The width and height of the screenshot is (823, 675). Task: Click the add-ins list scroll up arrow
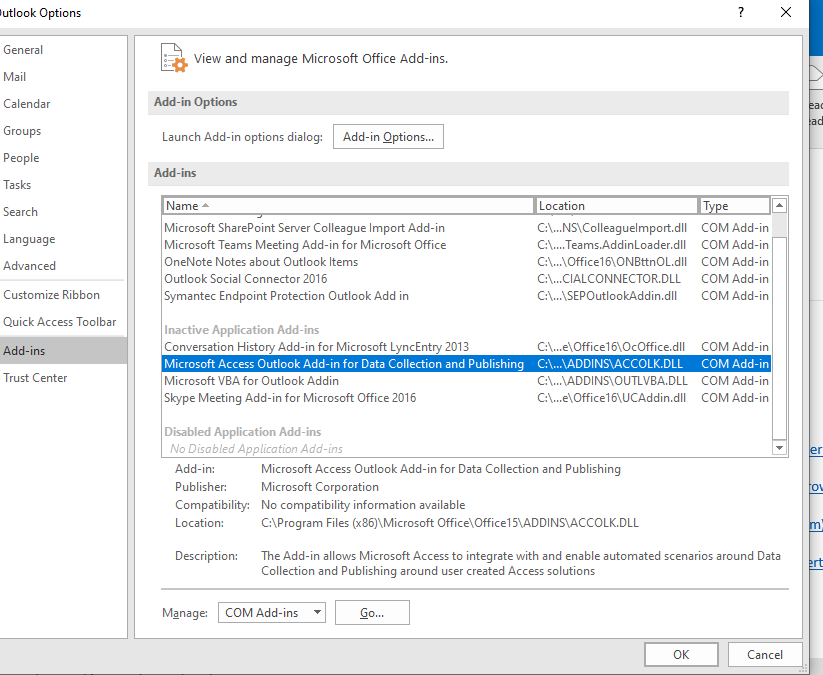779,206
